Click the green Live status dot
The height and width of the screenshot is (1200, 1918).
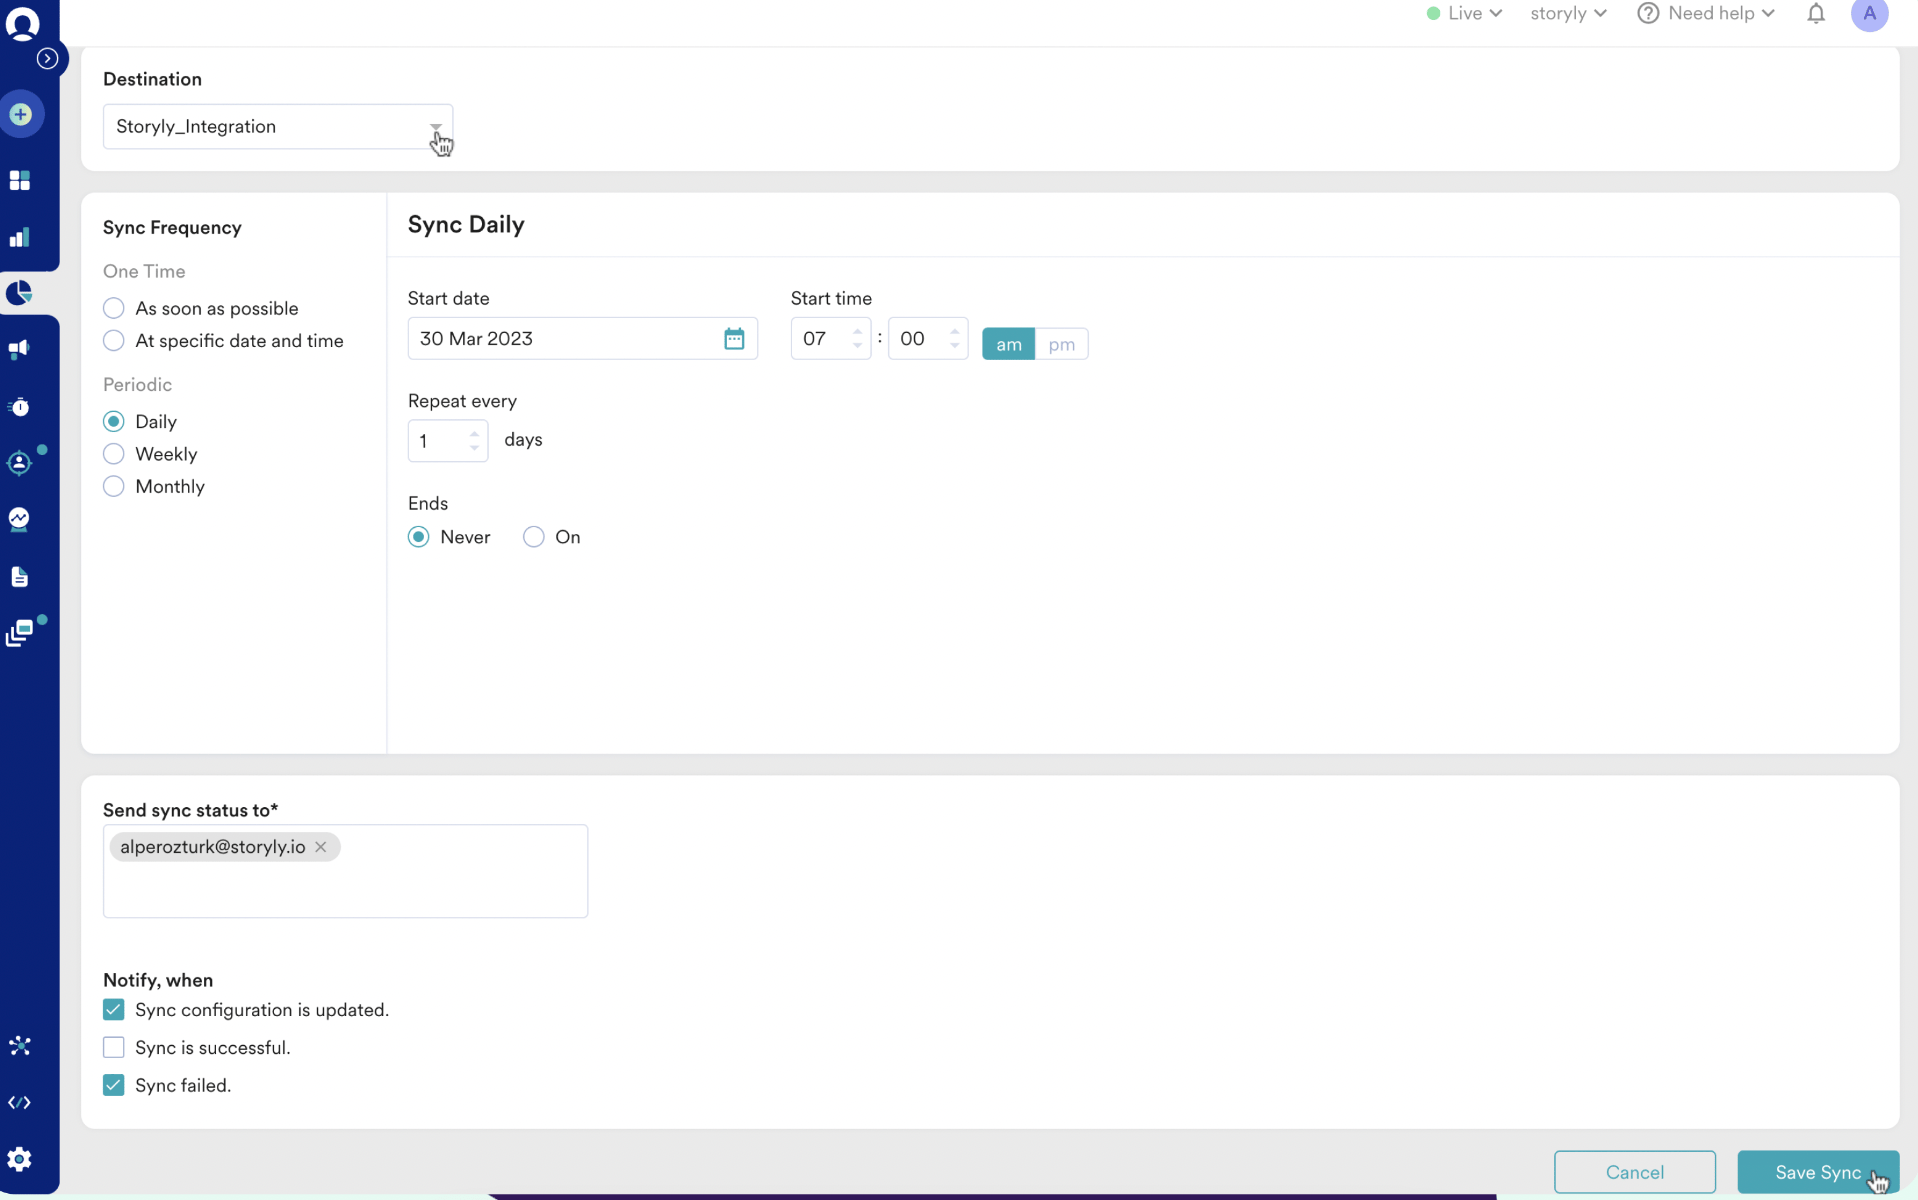click(x=1433, y=13)
